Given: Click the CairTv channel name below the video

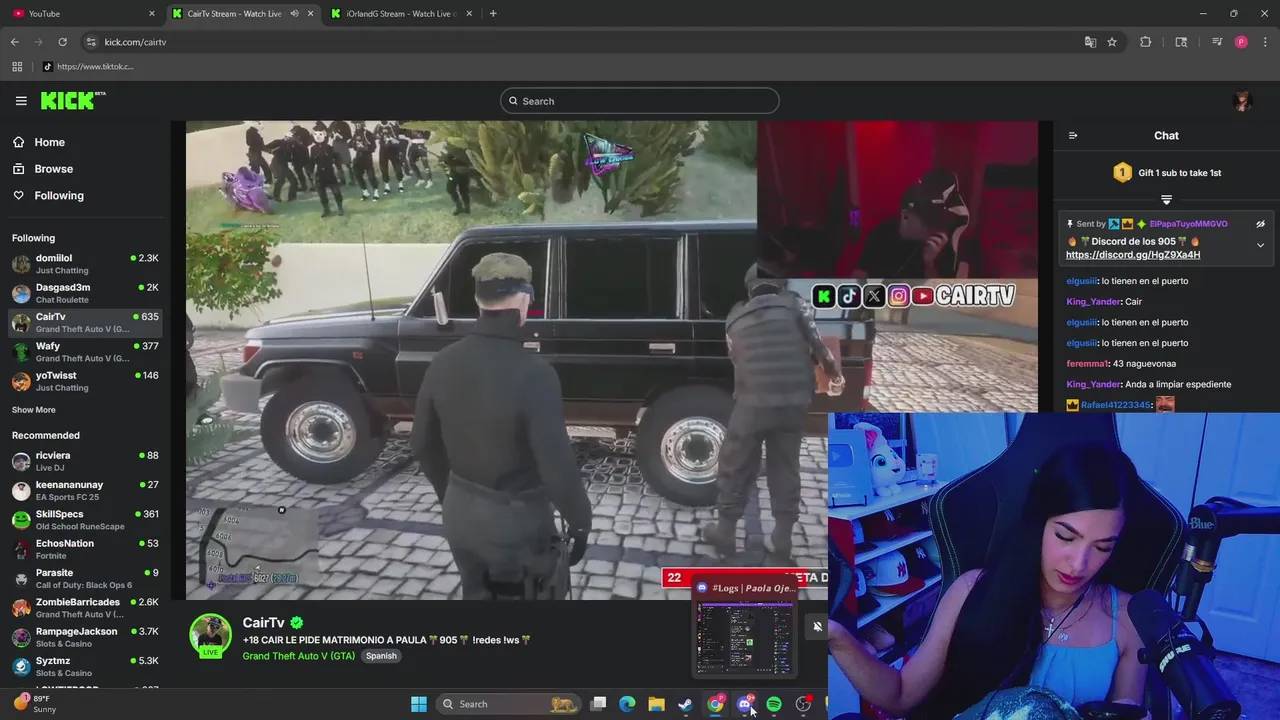Looking at the screenshot, I should tap(264, 623).
